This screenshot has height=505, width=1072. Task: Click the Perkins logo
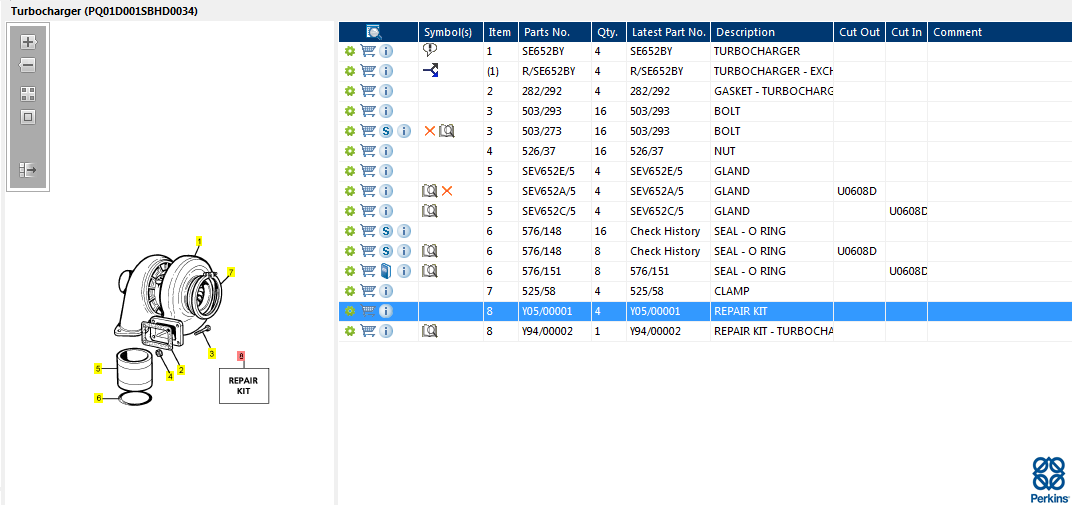(x=1048, y=479)
